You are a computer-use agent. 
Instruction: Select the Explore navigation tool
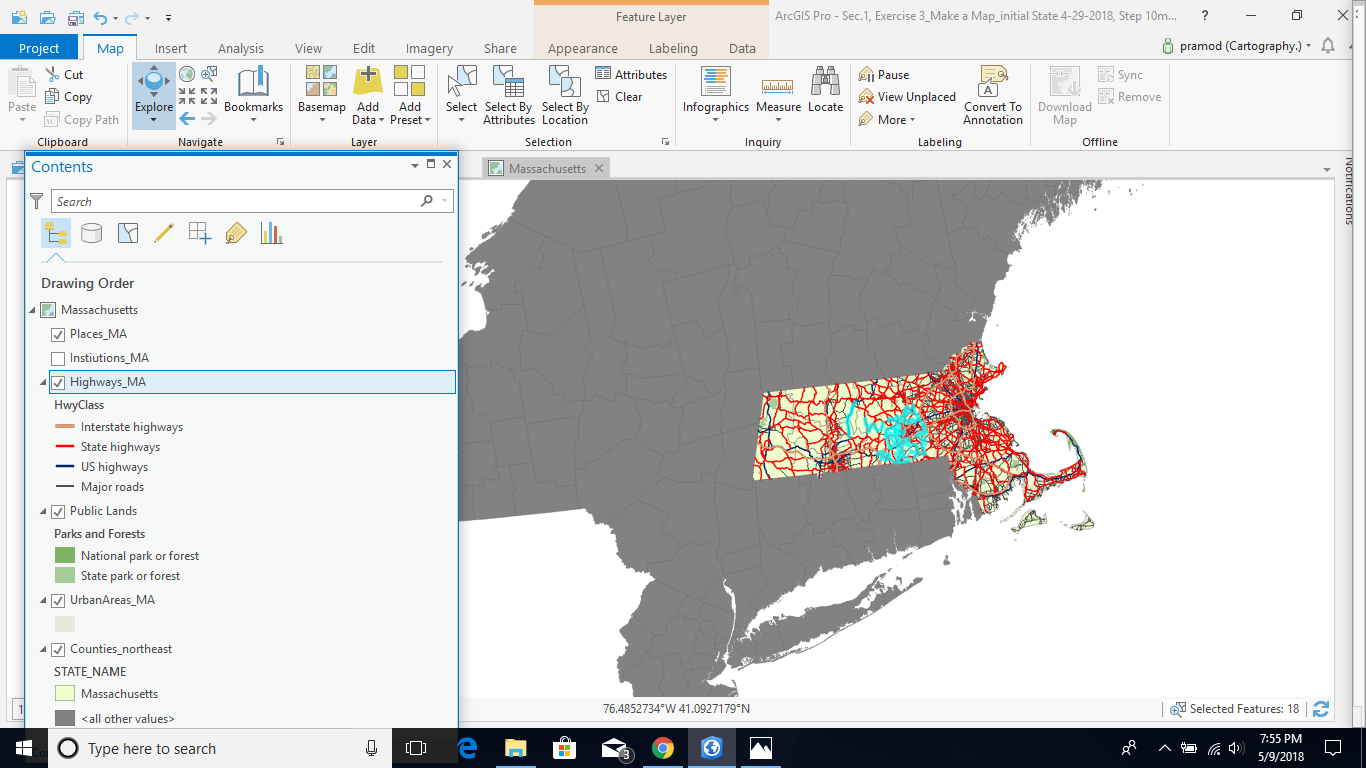pyautogui.click(x=153, y=86)
